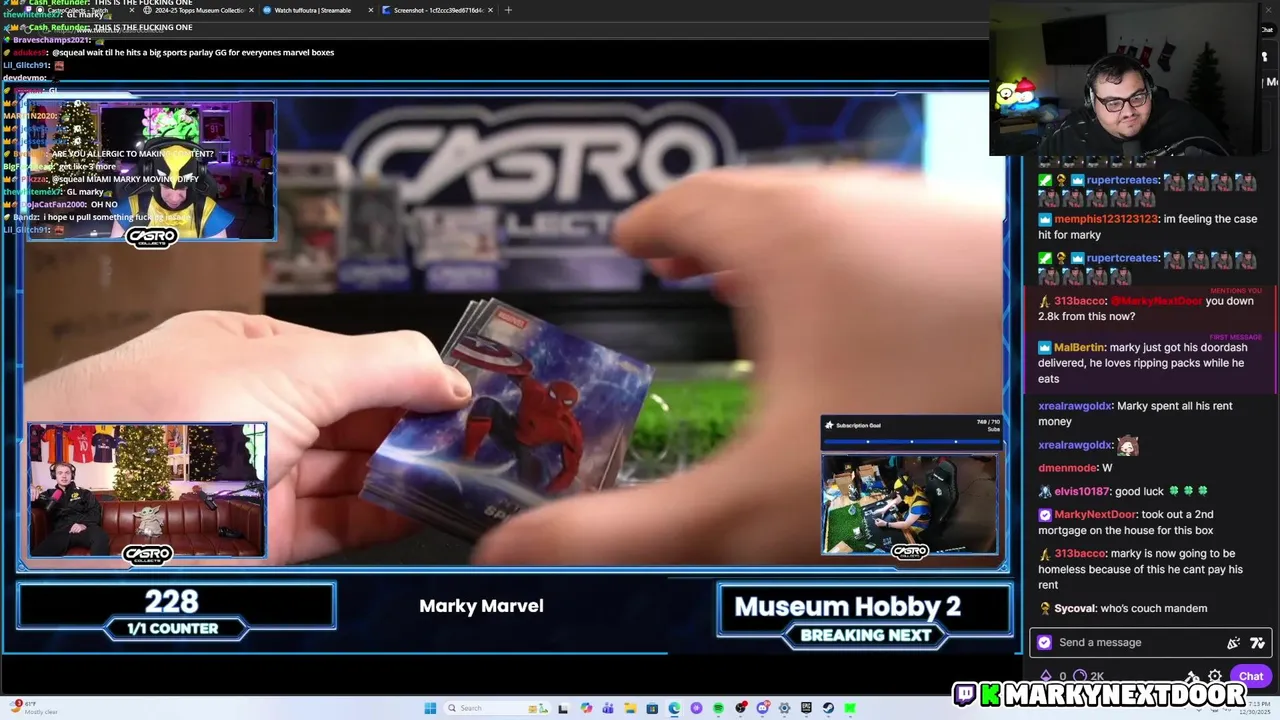Image resolution: width=1280 pixels, height=720 pixels.
Task: Click the Wolverine costume webcam thumbnail
Action: (x=151, y=170)
